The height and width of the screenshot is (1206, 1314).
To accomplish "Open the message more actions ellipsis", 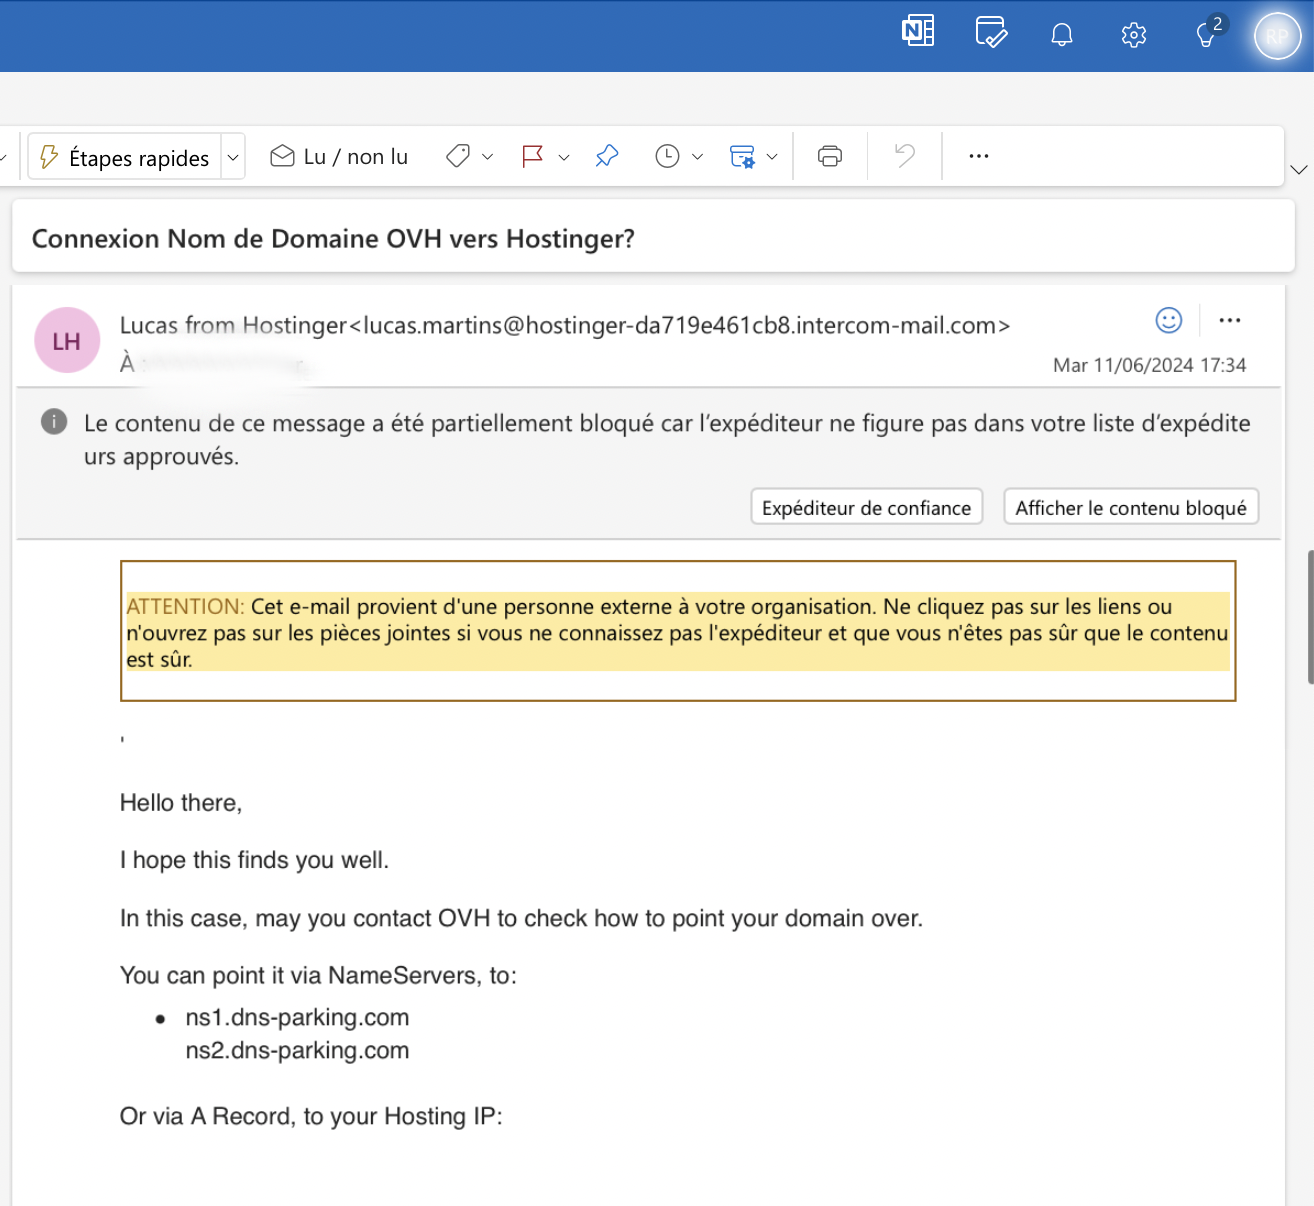I will [1229, 321].
